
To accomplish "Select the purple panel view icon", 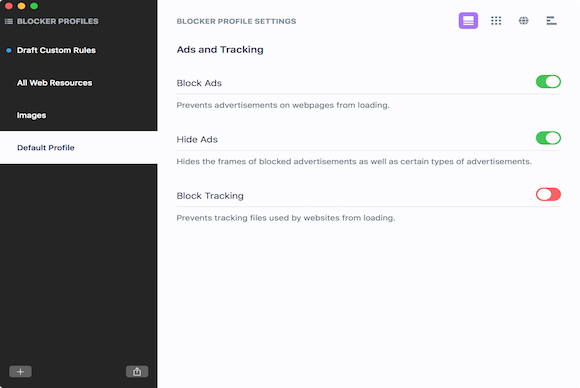I will click(x=468, y=21).
